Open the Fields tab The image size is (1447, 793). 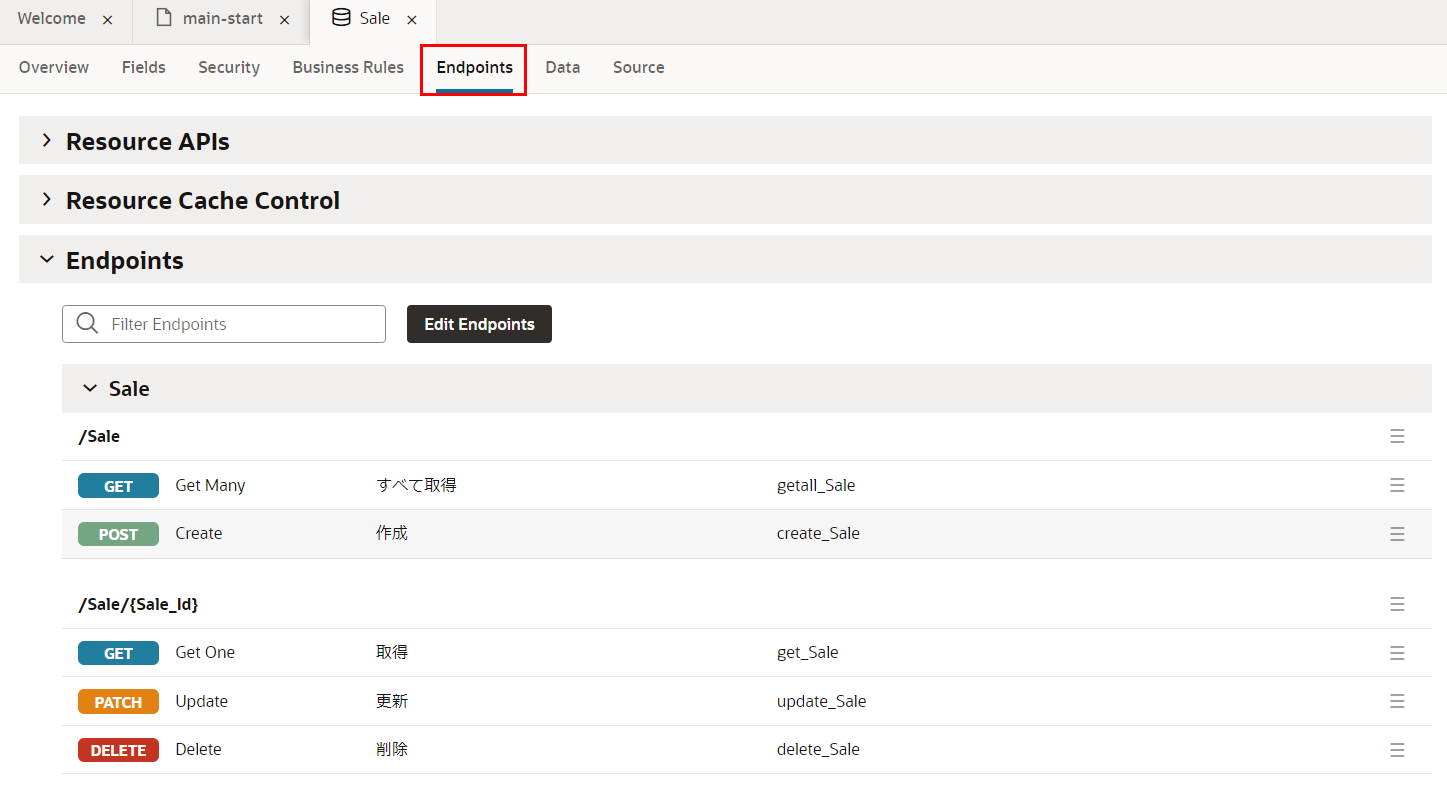click(144, 68)
